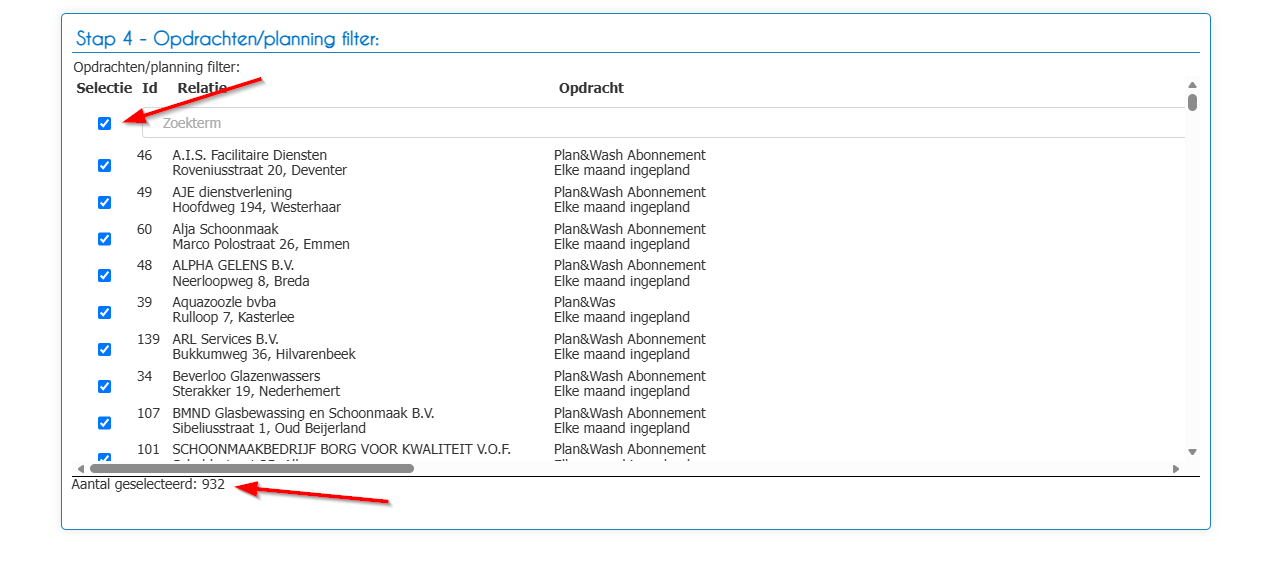
Task: Click Id value 34
Action: pos(145,376)
